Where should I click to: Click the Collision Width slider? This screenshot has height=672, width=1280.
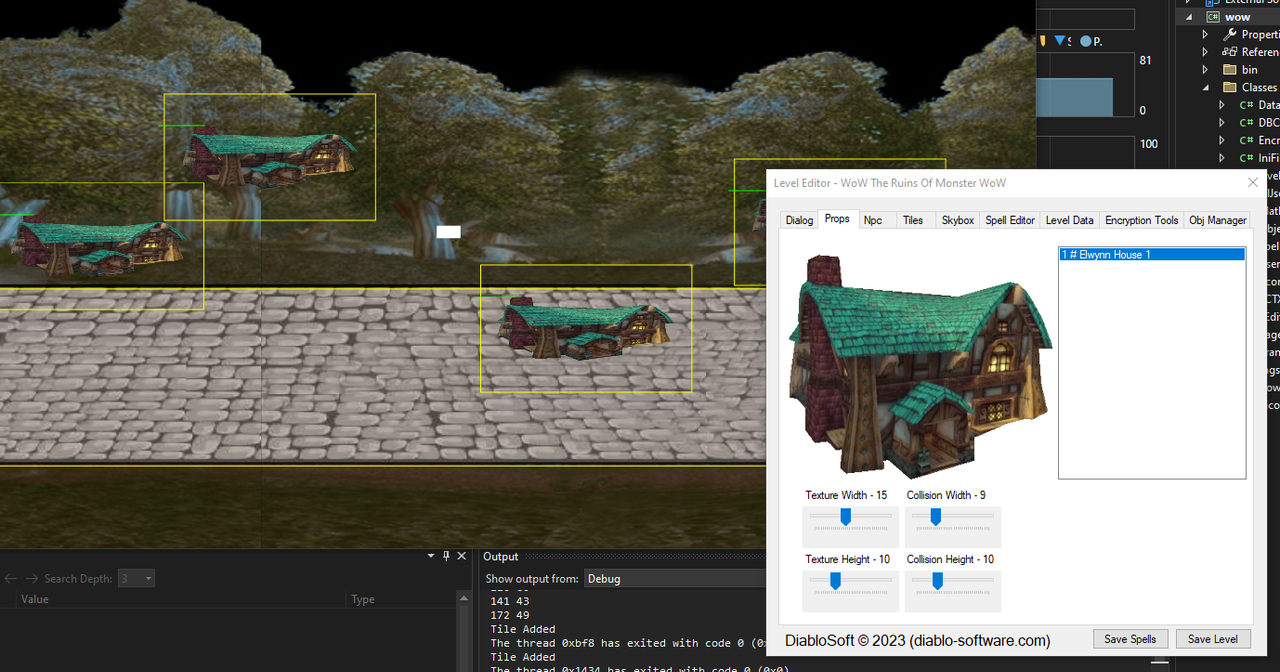point(953,526)
